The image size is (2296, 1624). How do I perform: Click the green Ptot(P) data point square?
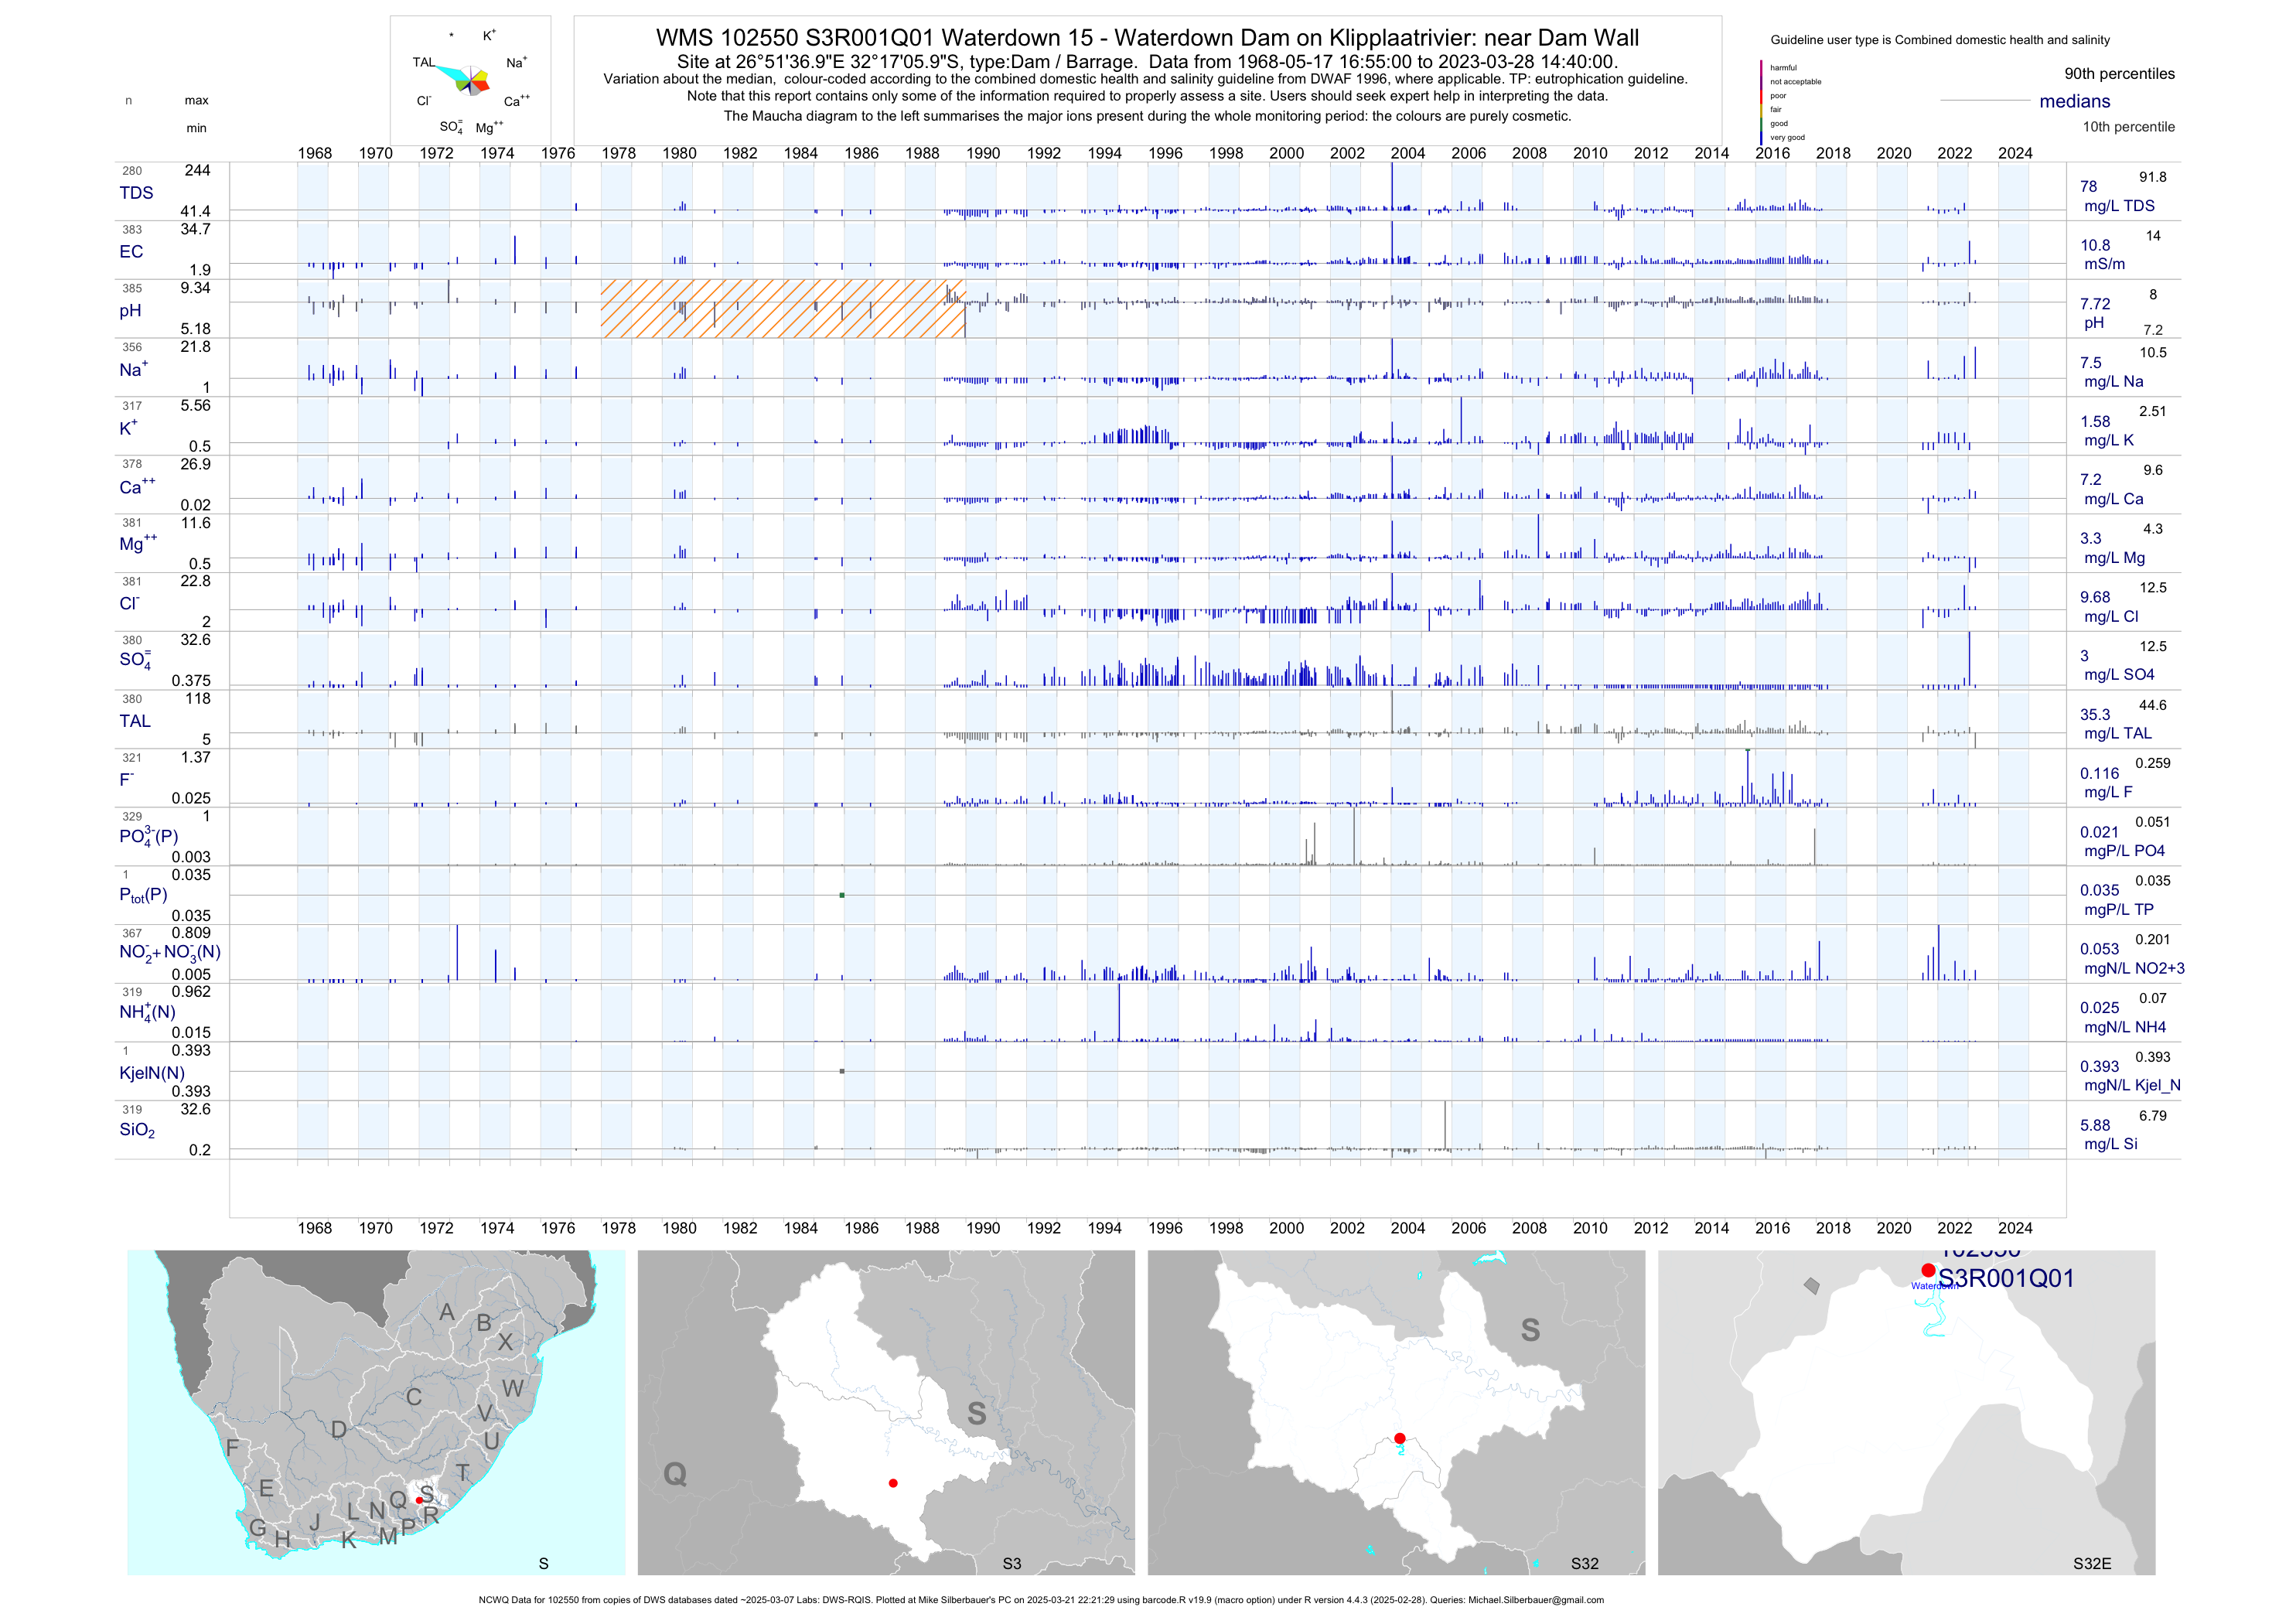(x=842, y=895)
